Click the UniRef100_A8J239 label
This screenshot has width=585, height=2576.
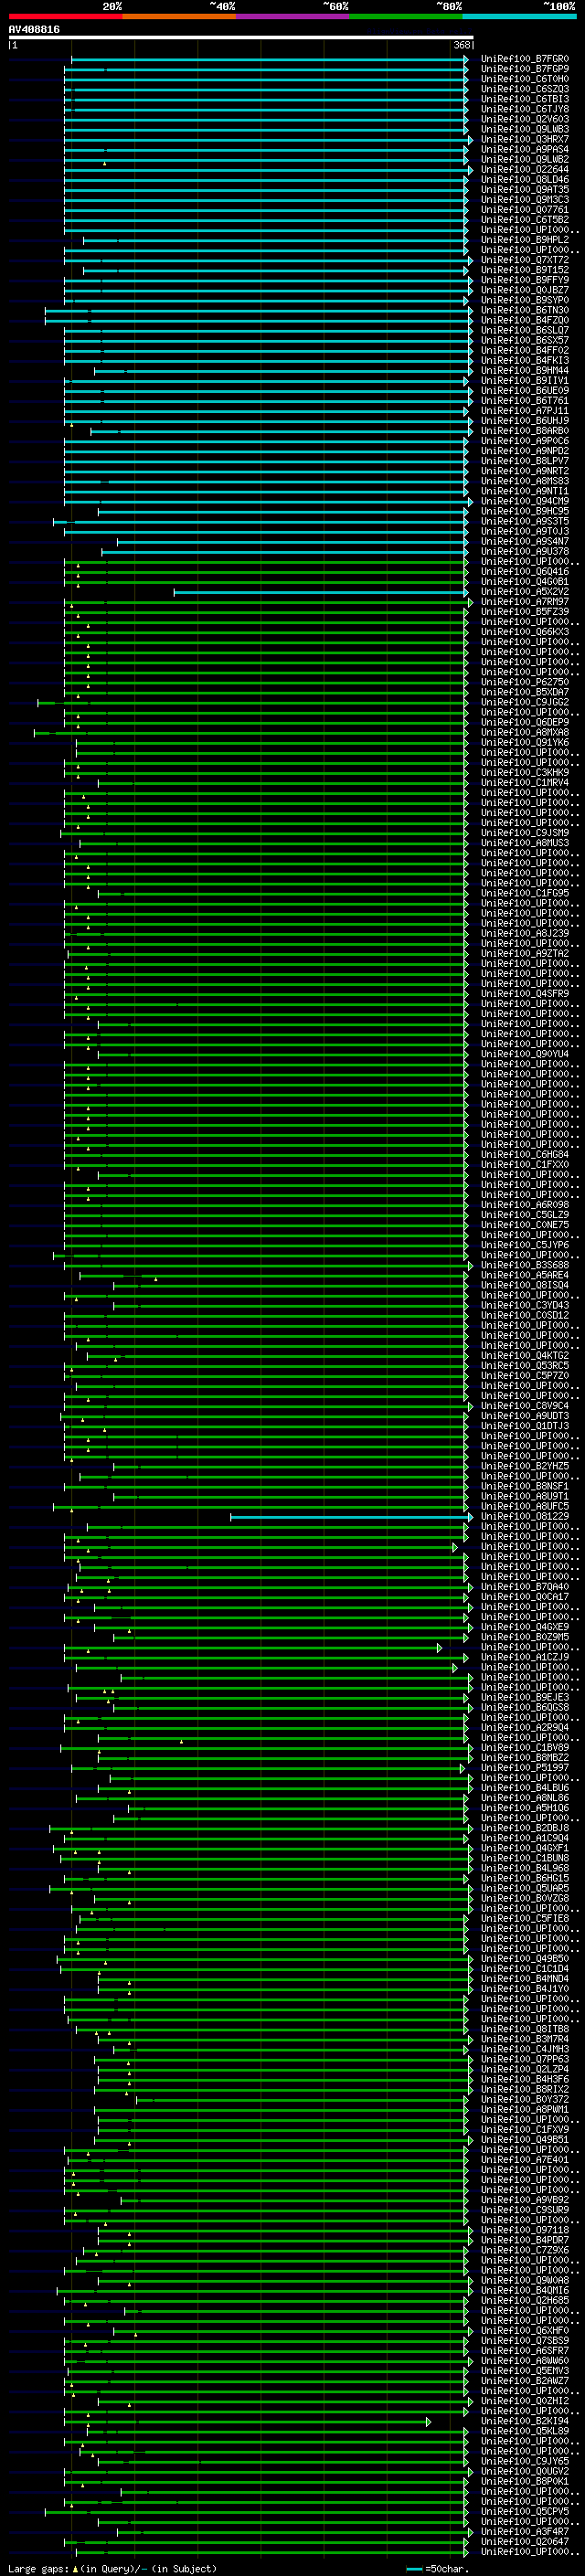click(x=525, y=933)
